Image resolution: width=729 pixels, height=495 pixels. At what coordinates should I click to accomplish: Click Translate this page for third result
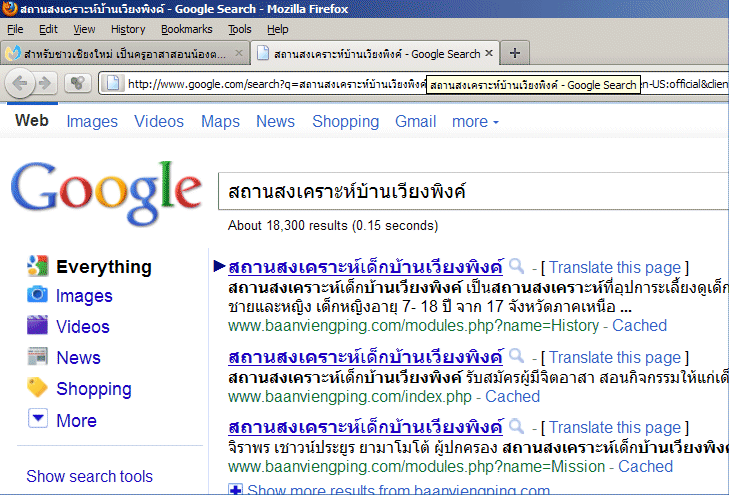tap(615, 428)
